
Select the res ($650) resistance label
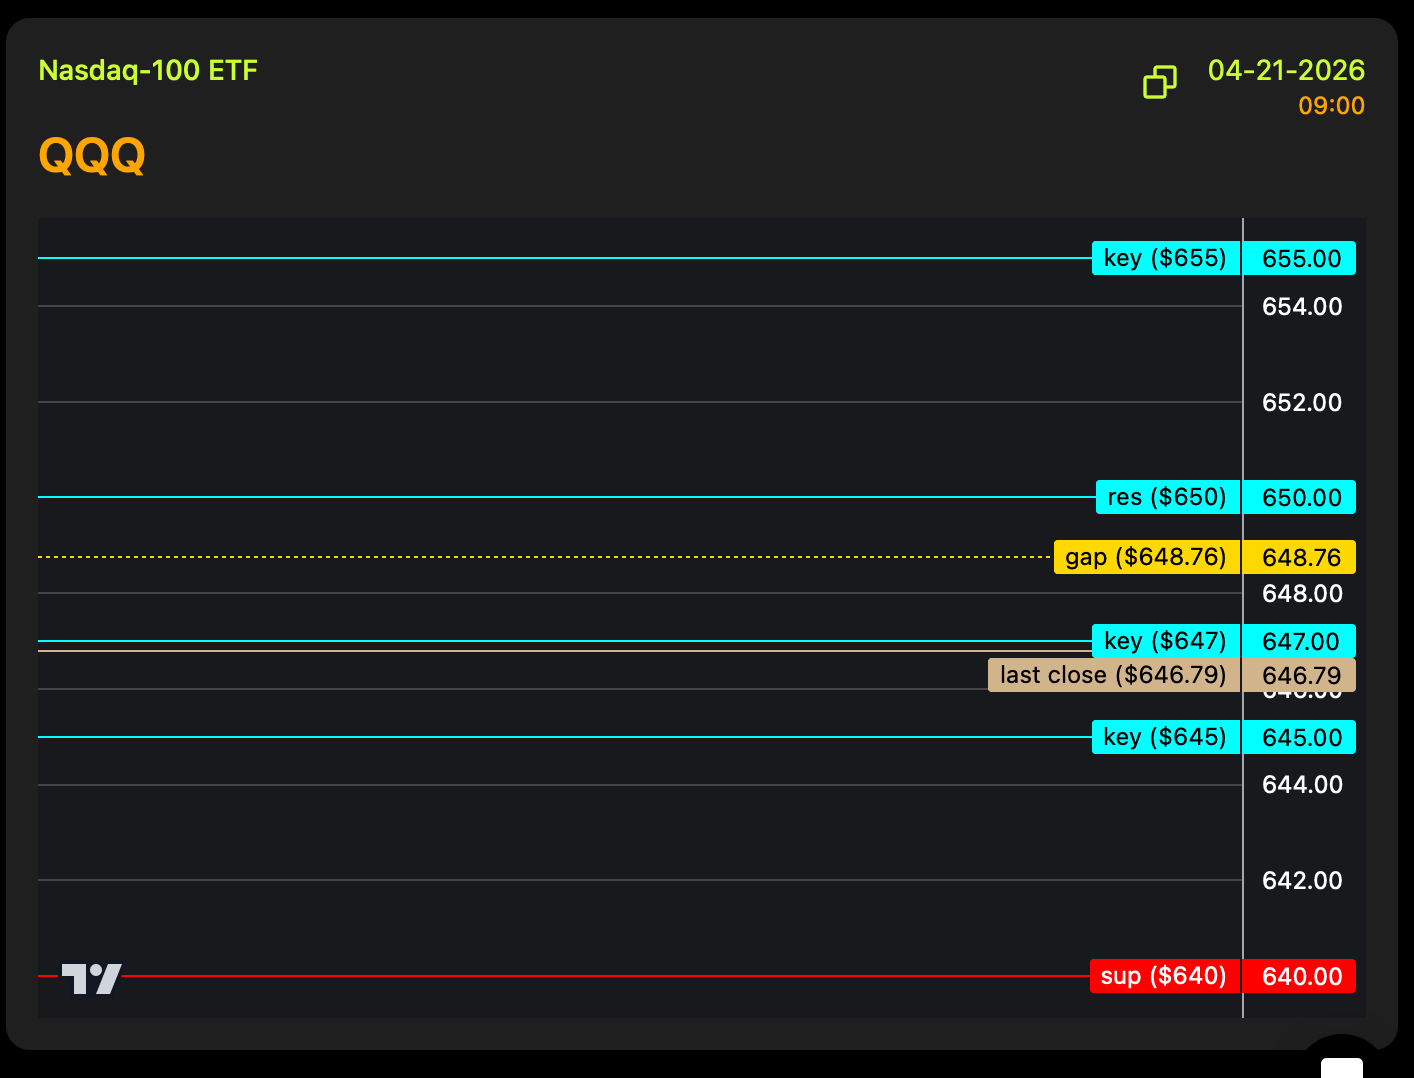(x=1168, y=497)
